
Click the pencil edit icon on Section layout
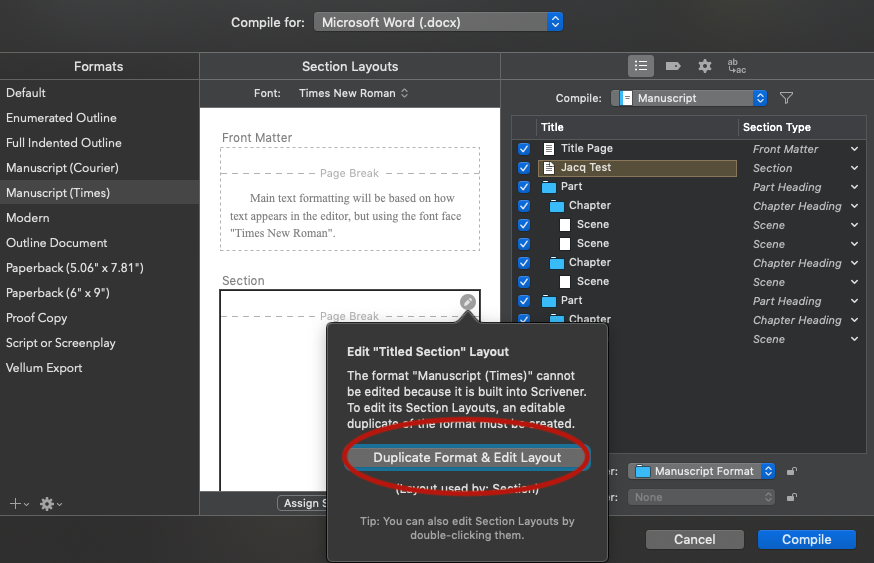coord(468,302)
